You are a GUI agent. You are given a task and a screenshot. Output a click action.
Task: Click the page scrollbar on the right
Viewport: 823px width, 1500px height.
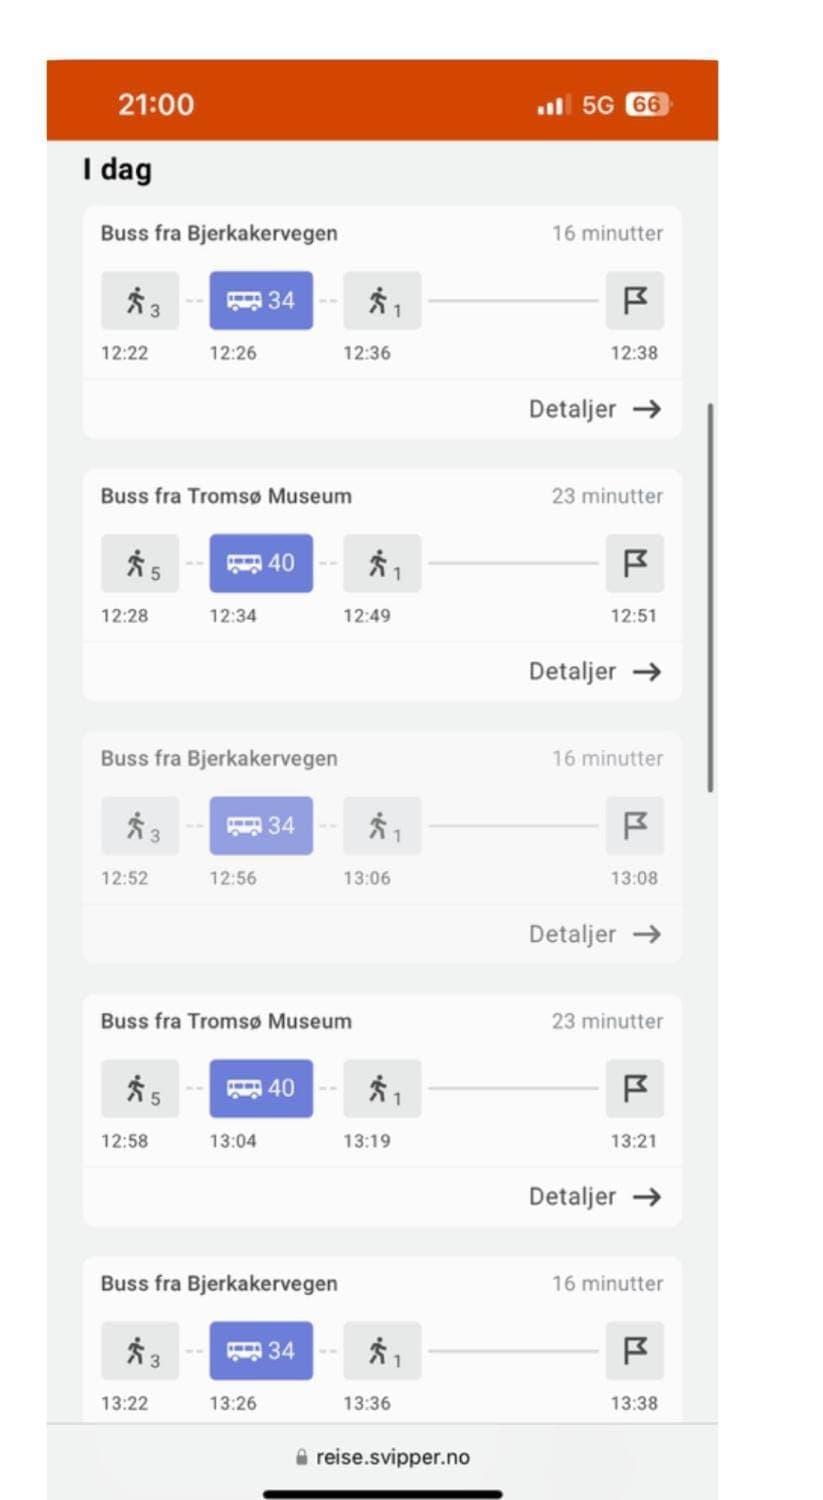coord(711,598)
